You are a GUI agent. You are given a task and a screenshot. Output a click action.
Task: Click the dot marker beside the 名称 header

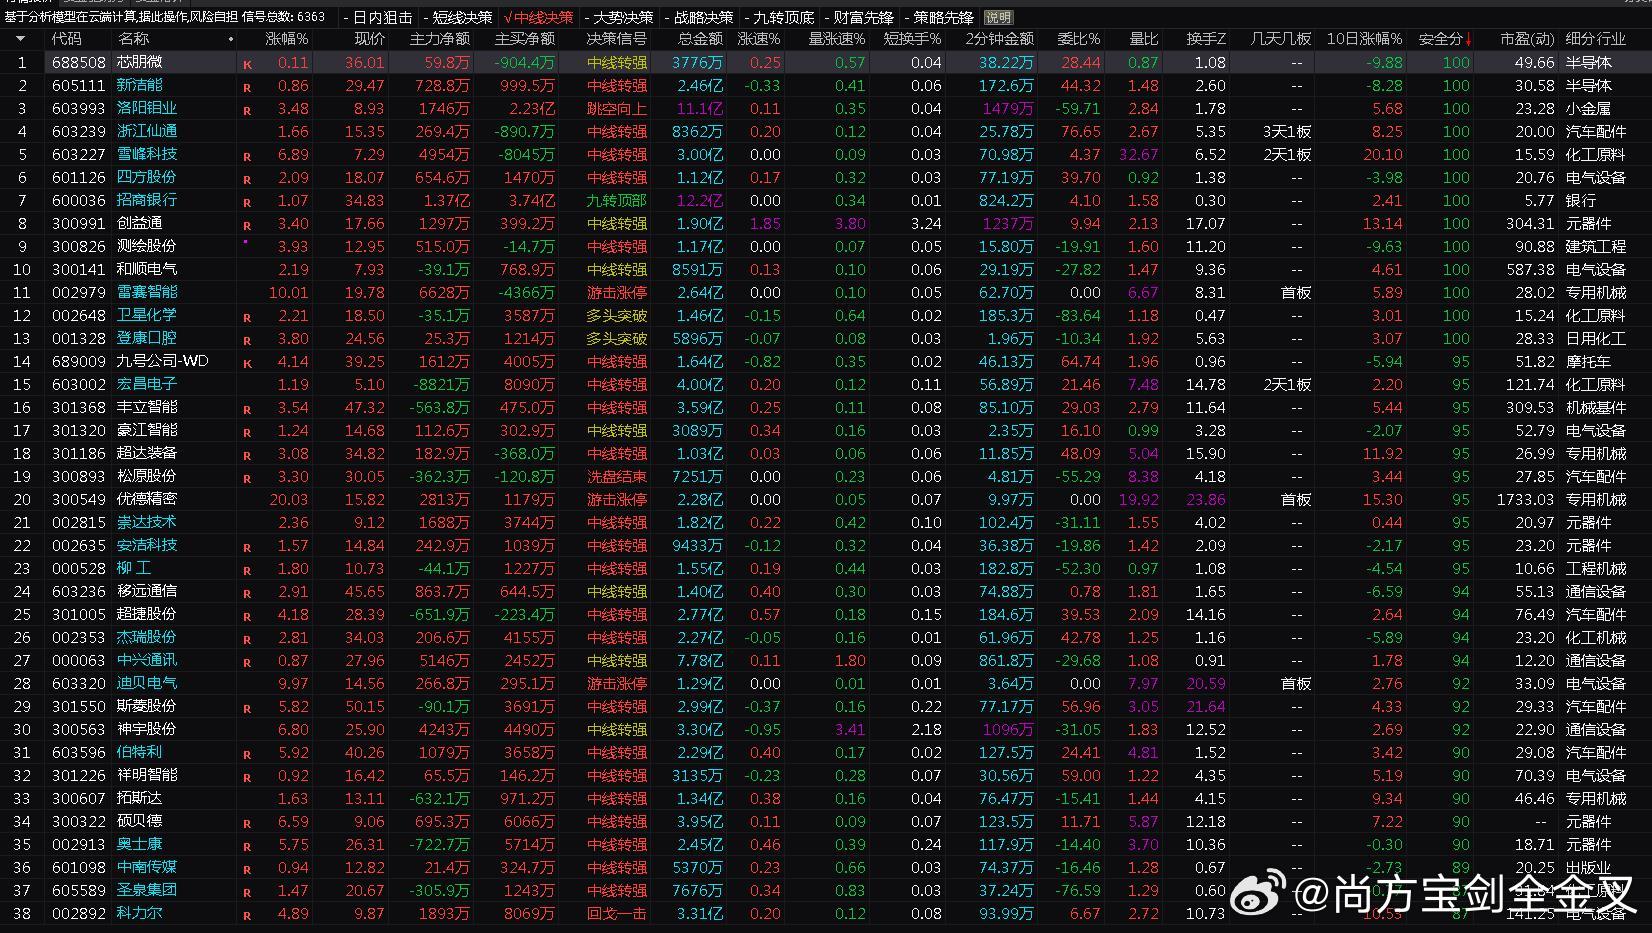coord(231,39)
